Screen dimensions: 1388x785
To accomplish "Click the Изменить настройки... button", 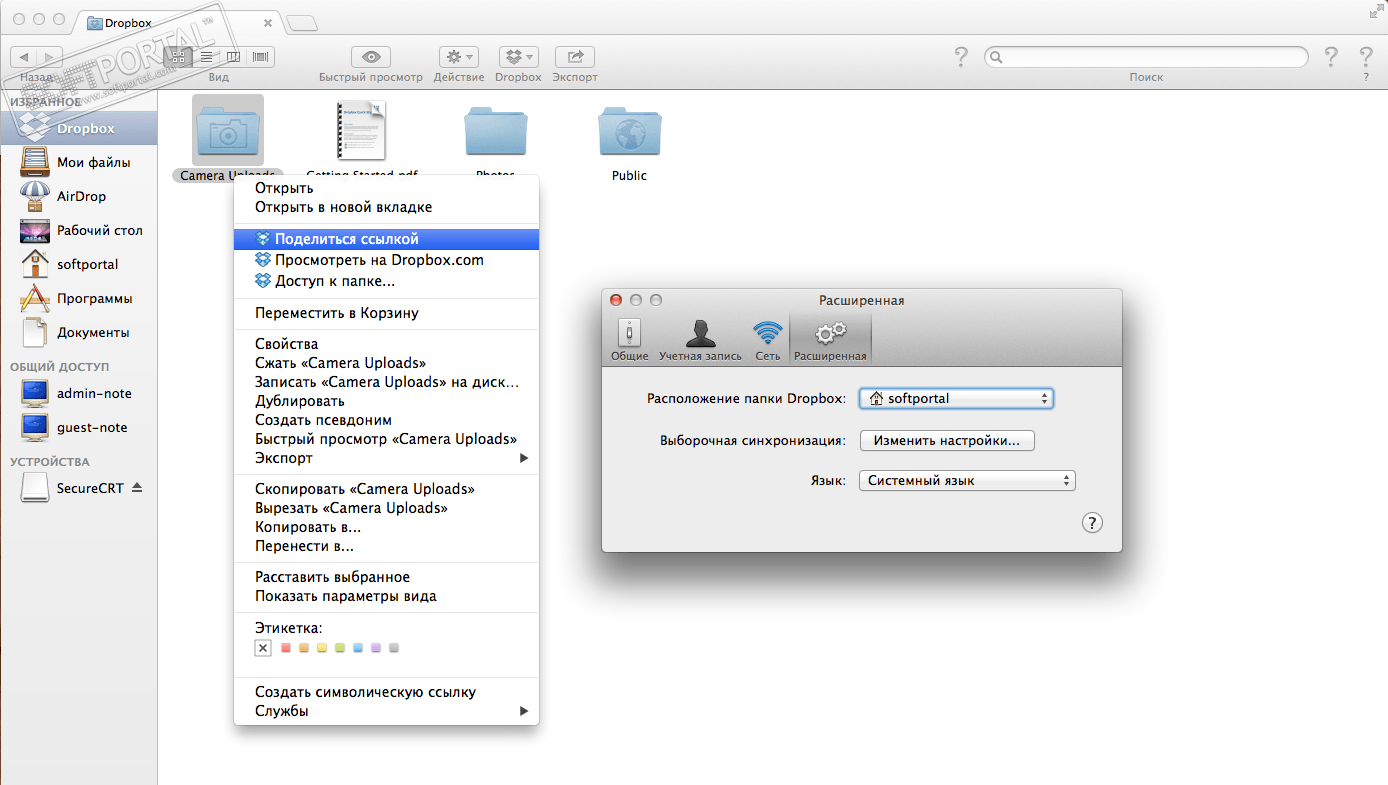I will [x=947, y=440].
